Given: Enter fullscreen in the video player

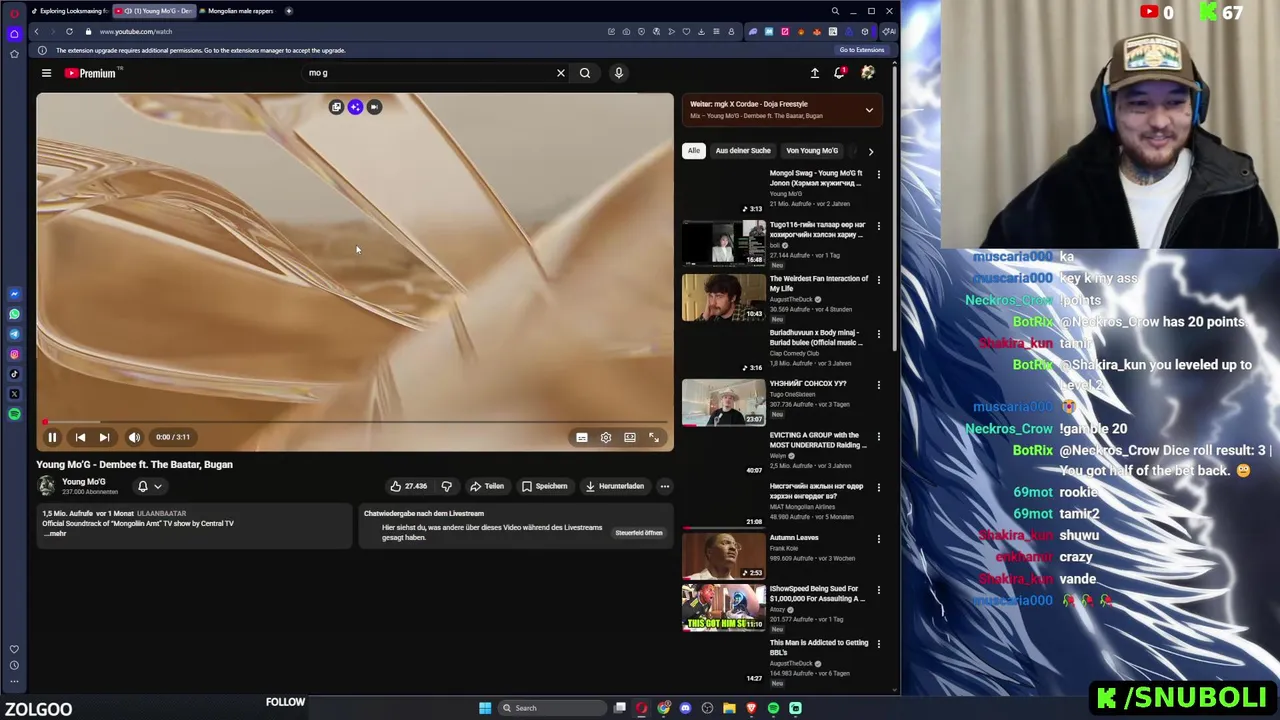Looking at the screenshot, I should pos(654,437).
